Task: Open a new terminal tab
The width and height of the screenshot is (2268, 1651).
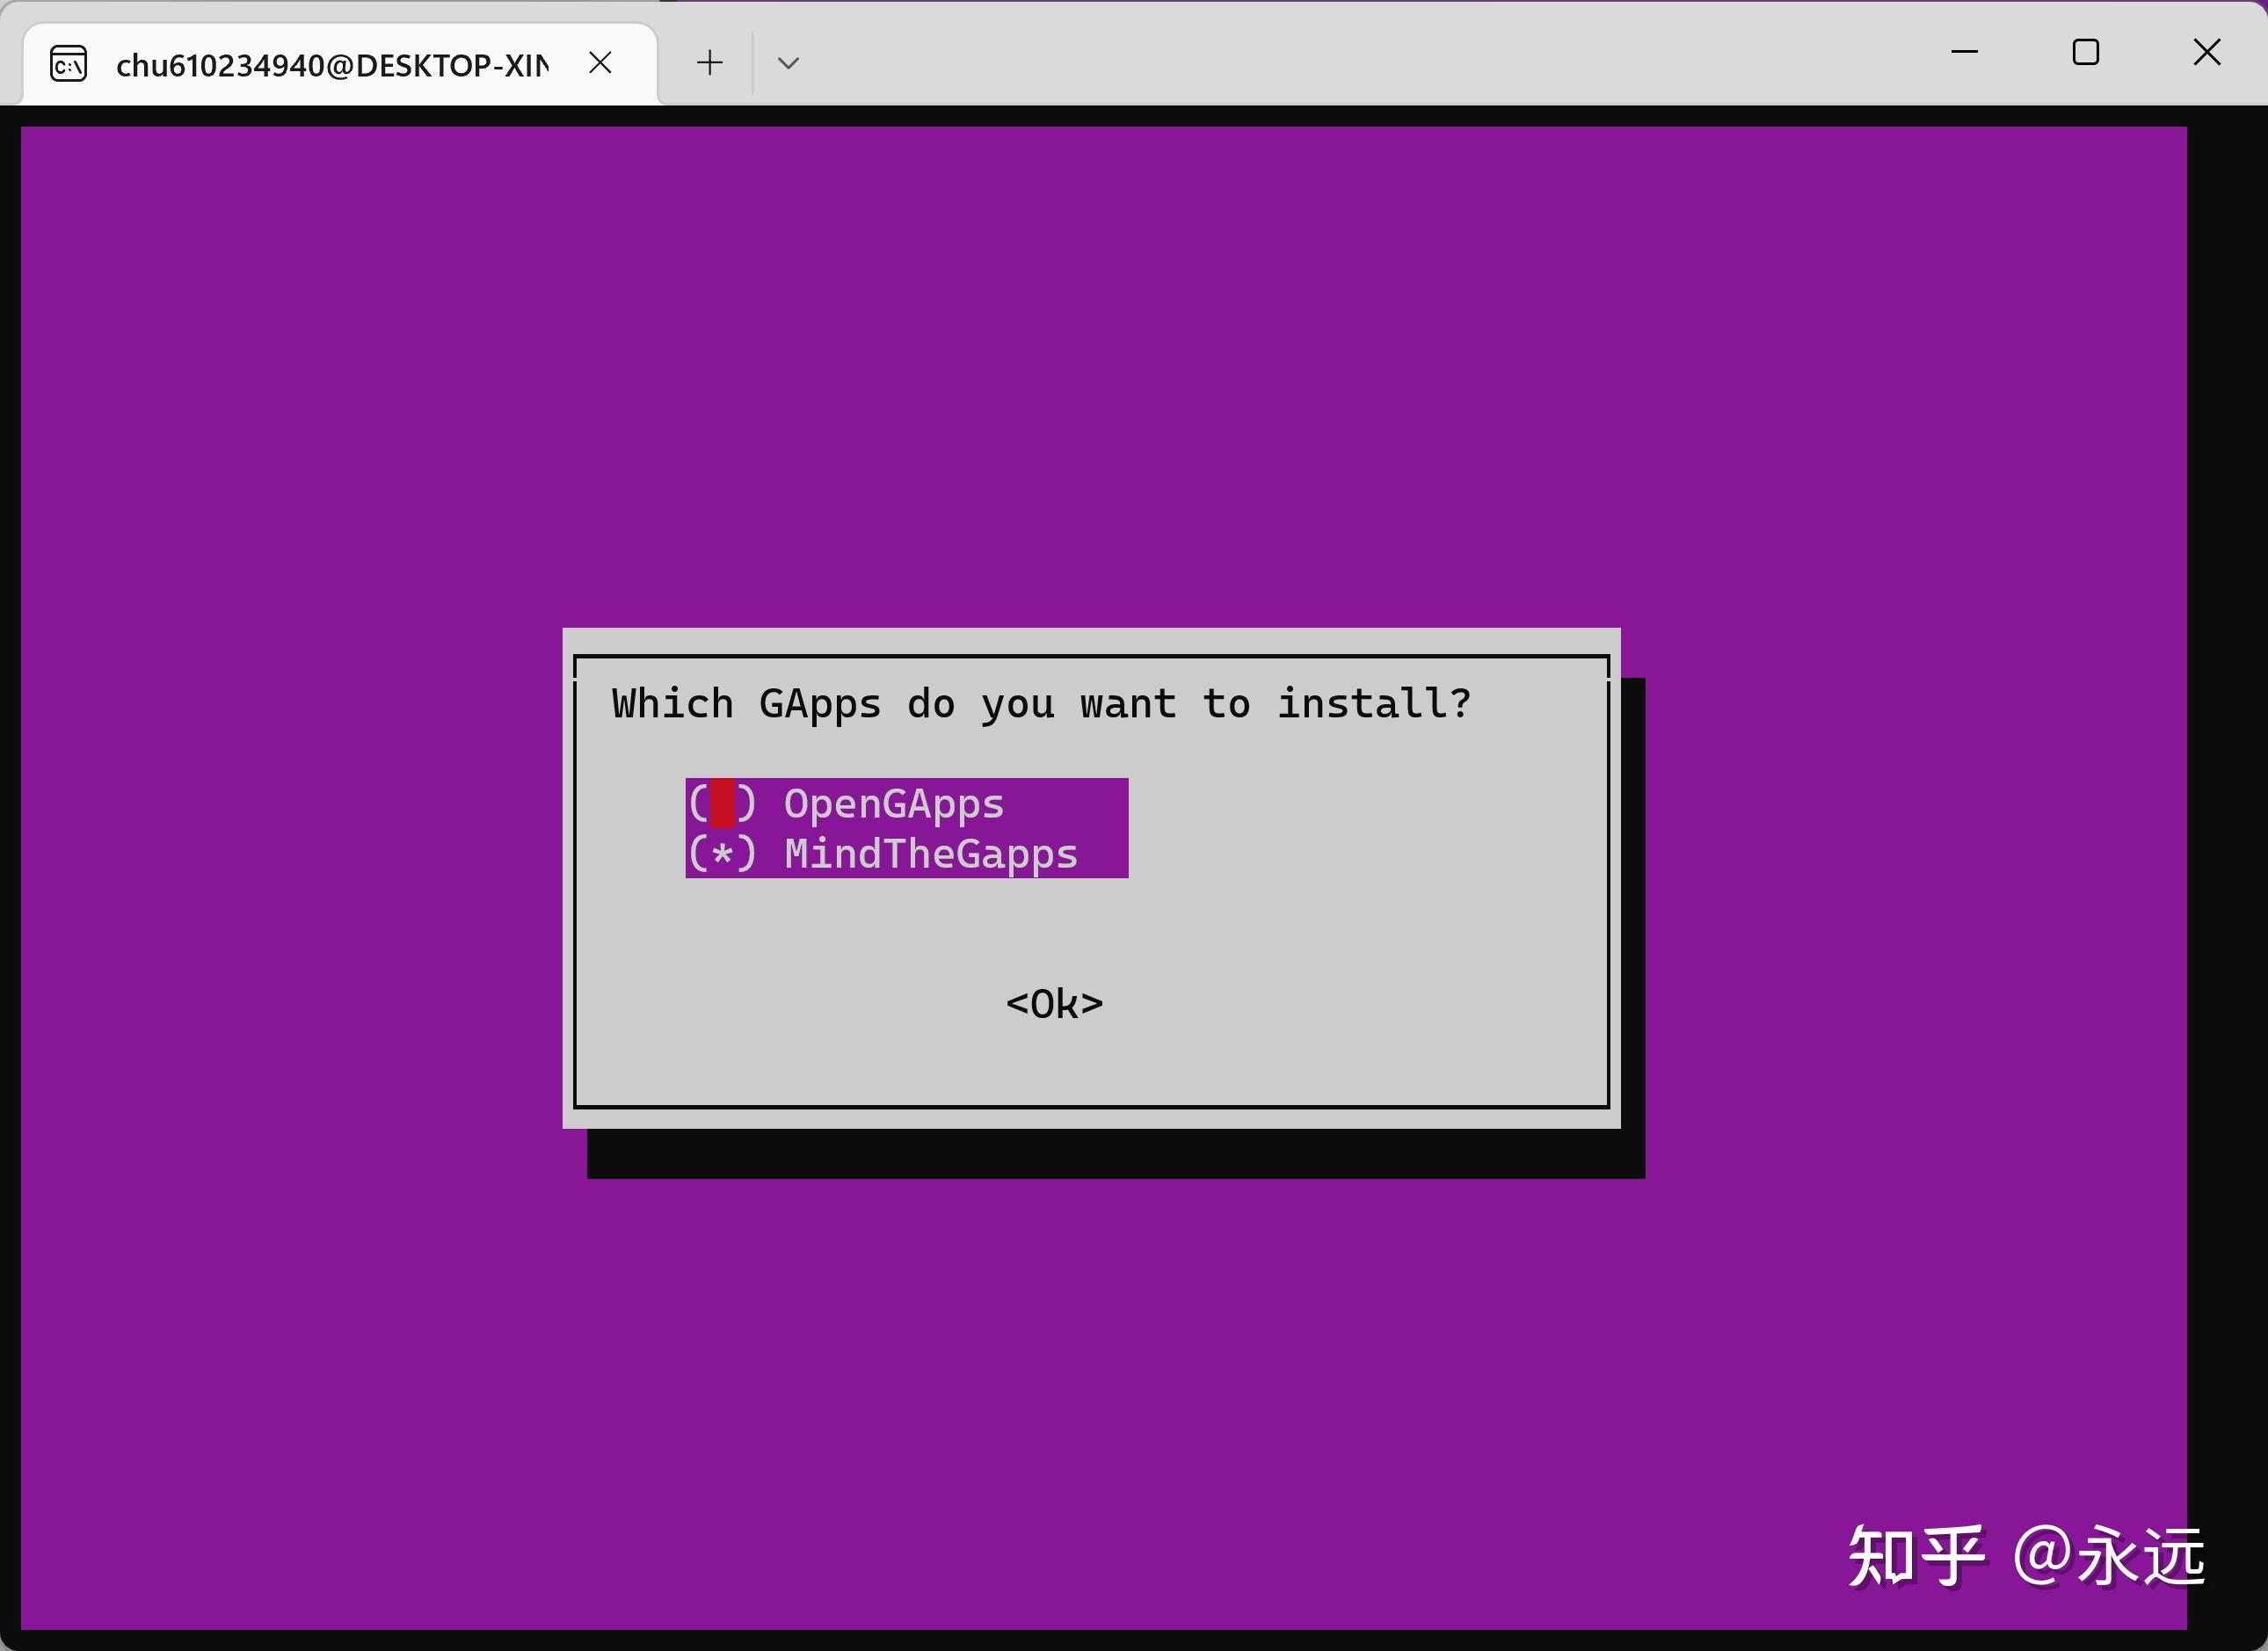Action: 709,62
